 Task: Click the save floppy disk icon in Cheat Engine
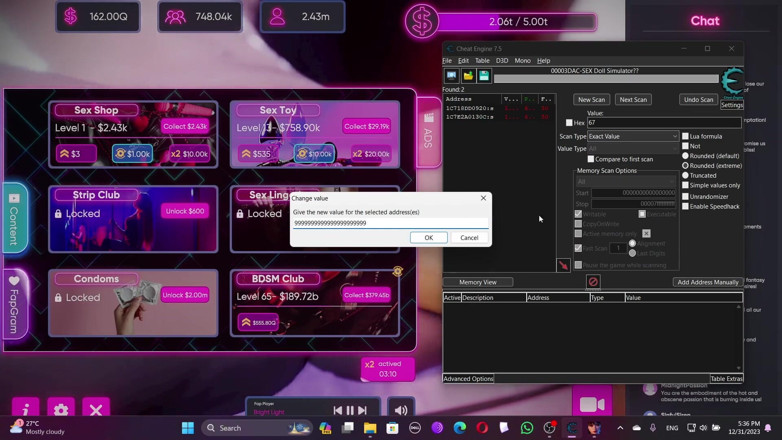coord(484,76)
